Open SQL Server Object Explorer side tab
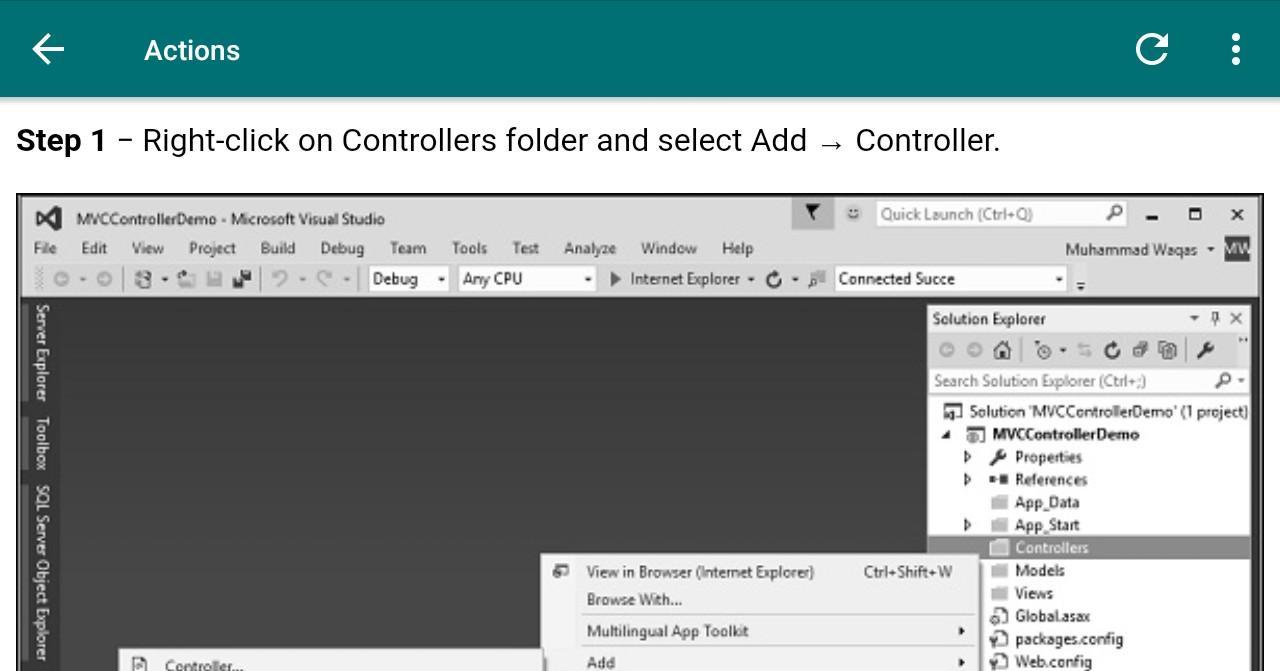Viewport: 1280px width, 671px height. click(x=43, y=573)
